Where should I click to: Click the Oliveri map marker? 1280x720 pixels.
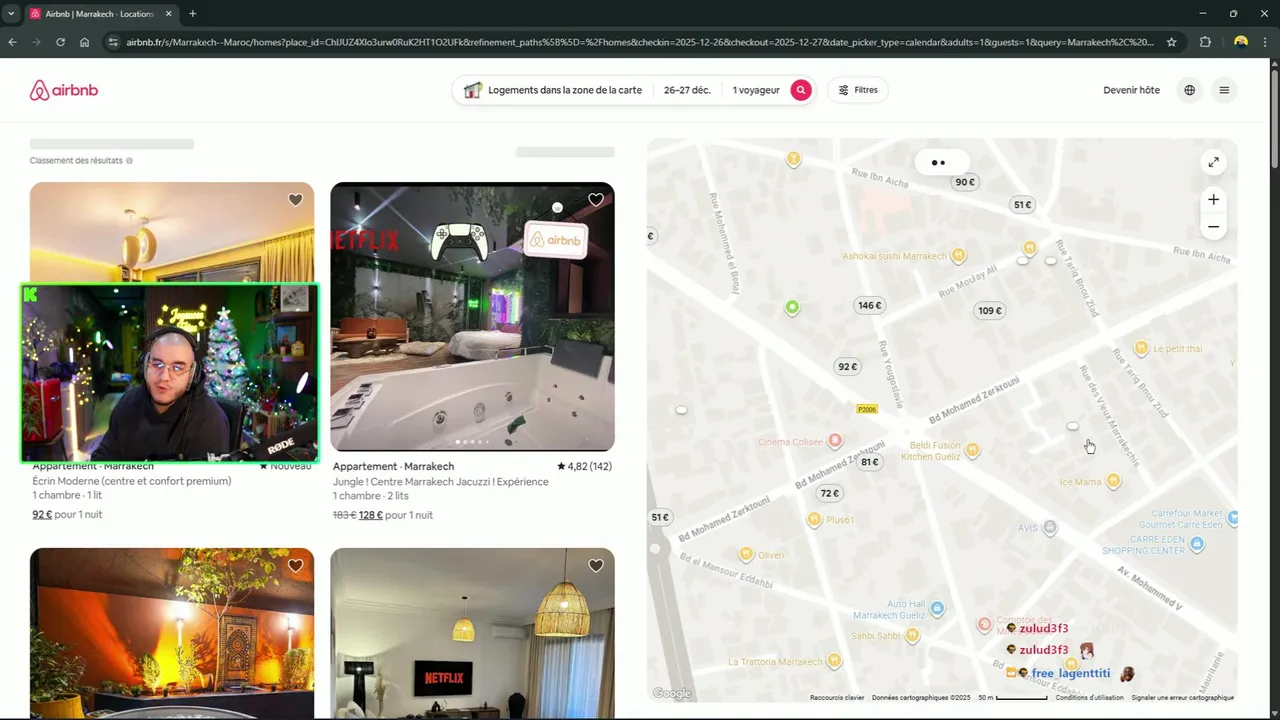(745, 554)
